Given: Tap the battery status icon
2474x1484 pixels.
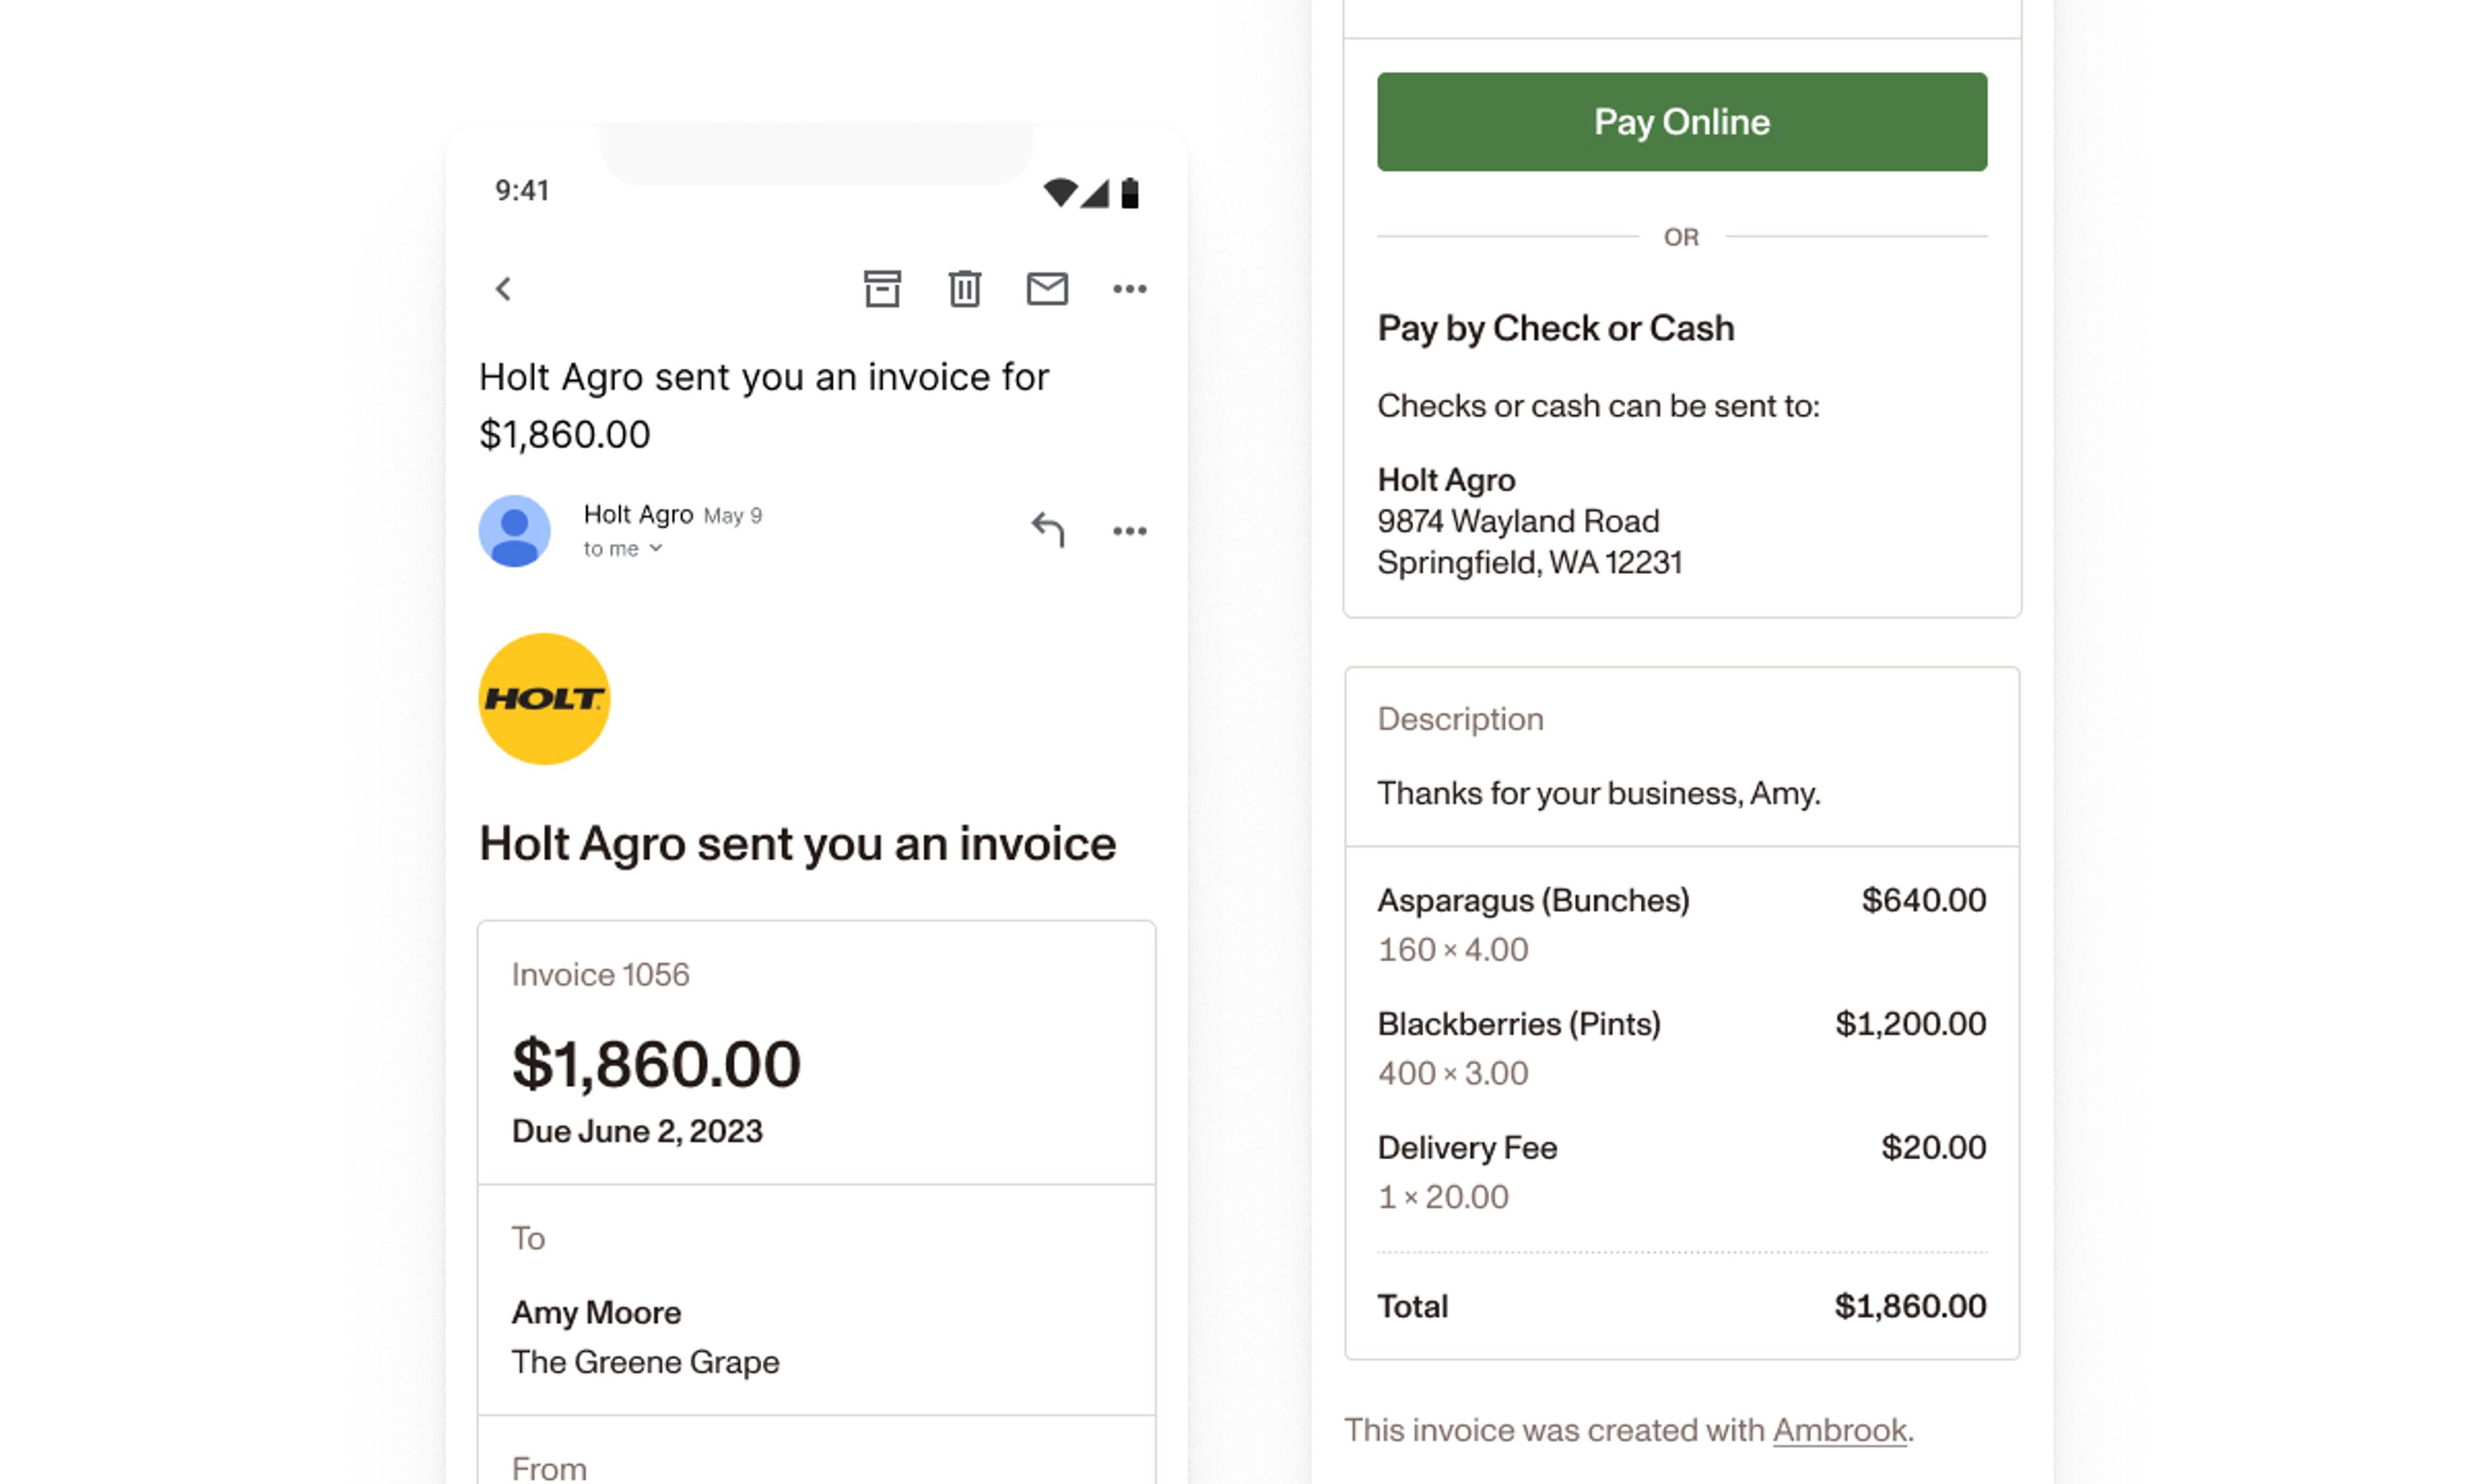Looking at the screenshot, I should 1130,192.
